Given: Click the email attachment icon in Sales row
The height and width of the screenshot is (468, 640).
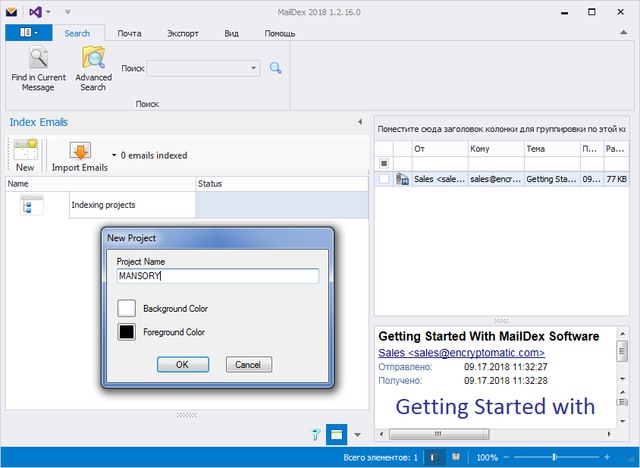Looking at the screenshot, I should (x=402, y=179).
